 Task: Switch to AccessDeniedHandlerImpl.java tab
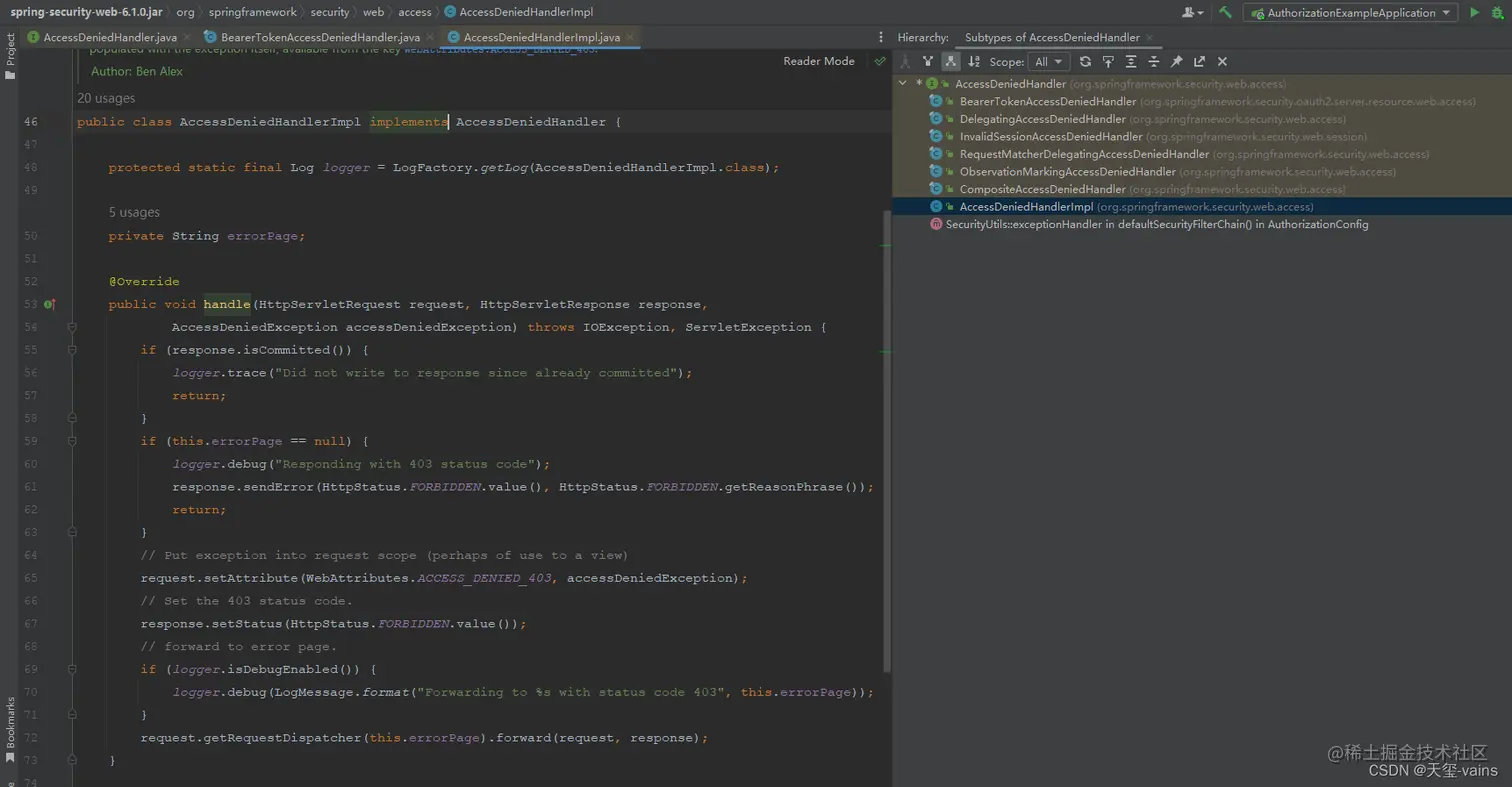coord(542,37)
